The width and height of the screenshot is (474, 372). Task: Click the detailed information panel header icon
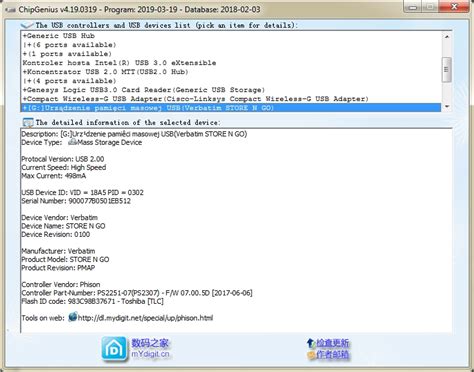(x=28, y=122)
